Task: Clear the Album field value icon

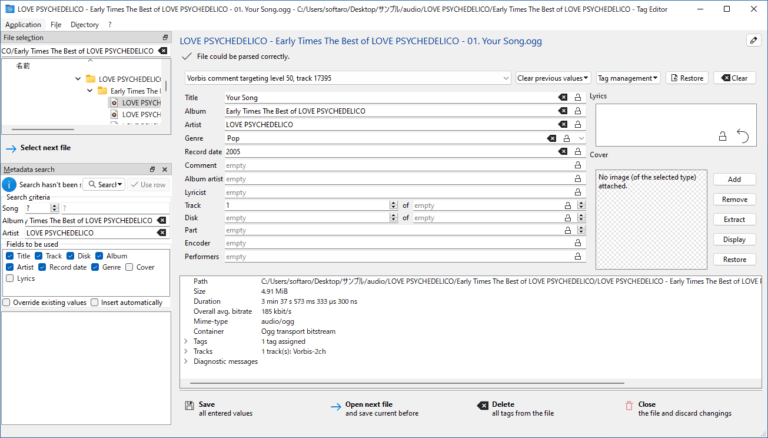Action: click(563, 111)
